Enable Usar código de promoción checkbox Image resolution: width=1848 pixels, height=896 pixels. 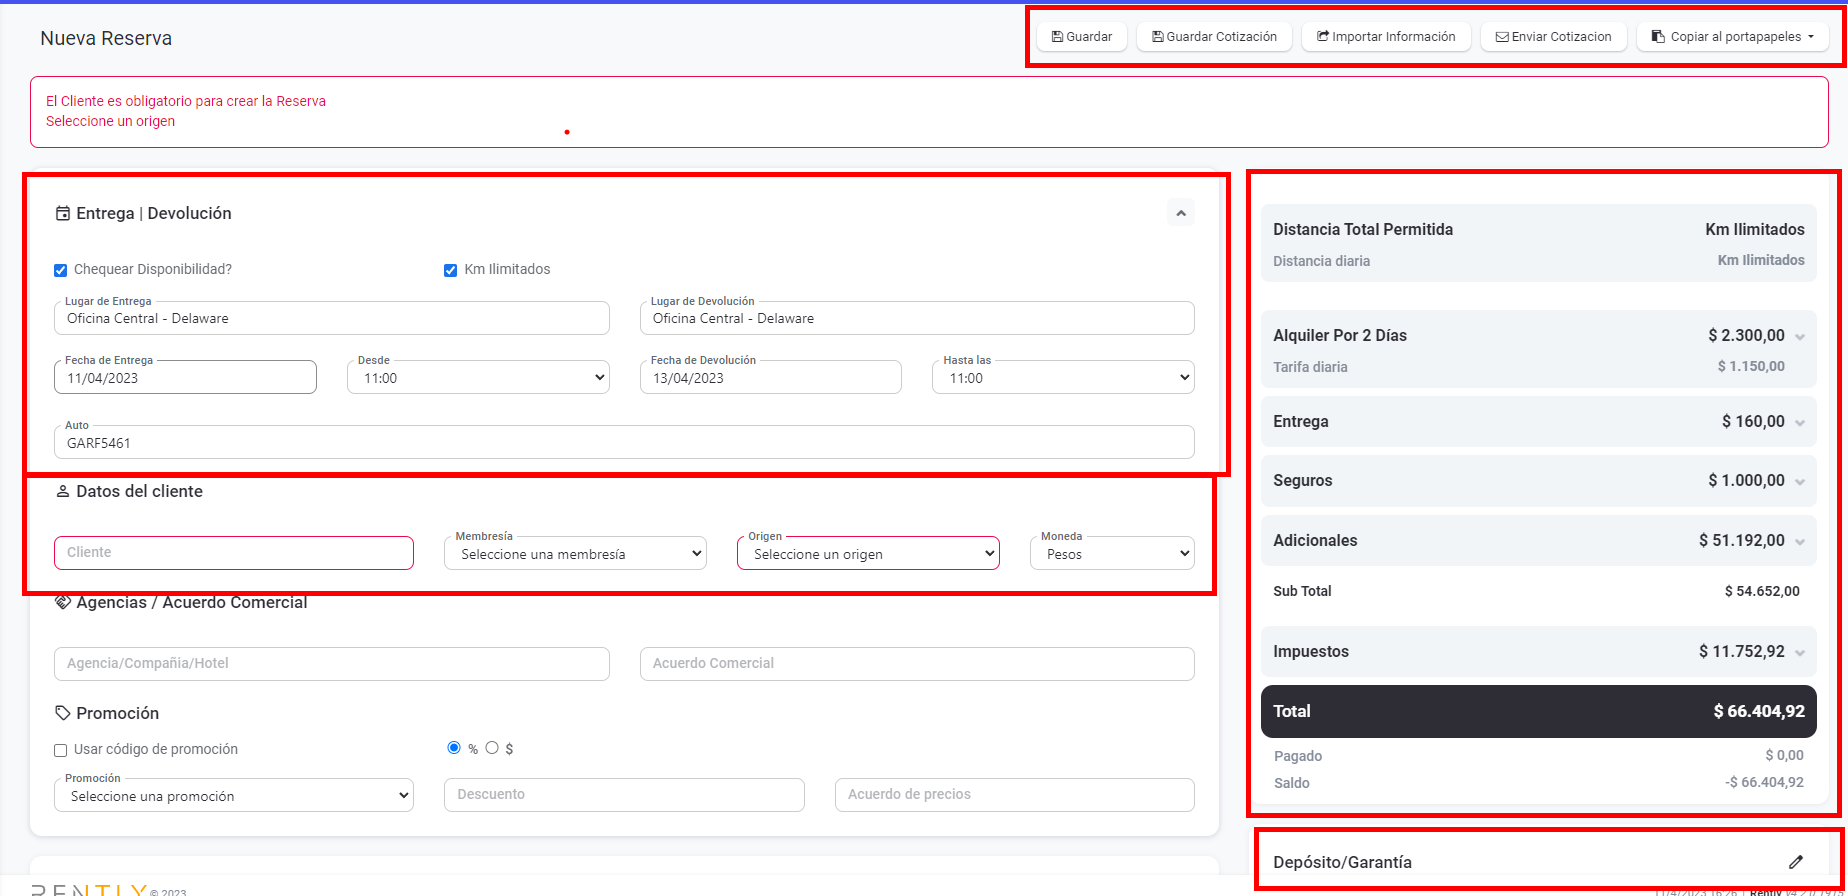point(61,750)
